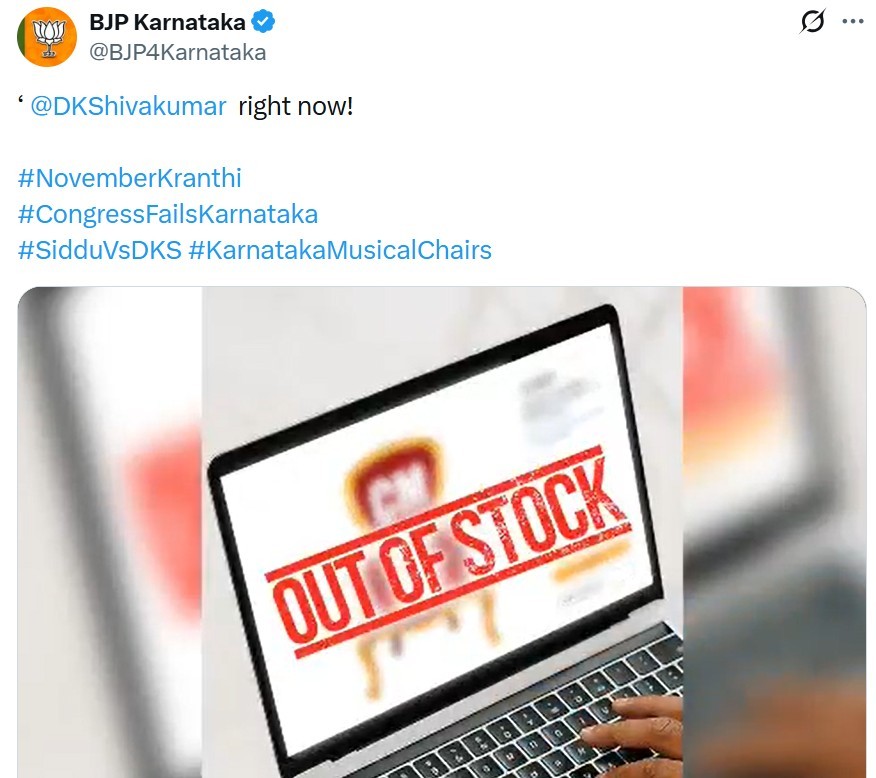Screen dimensions: 876x778
Task: Click the blue verified badge
Action: point(263,22)
